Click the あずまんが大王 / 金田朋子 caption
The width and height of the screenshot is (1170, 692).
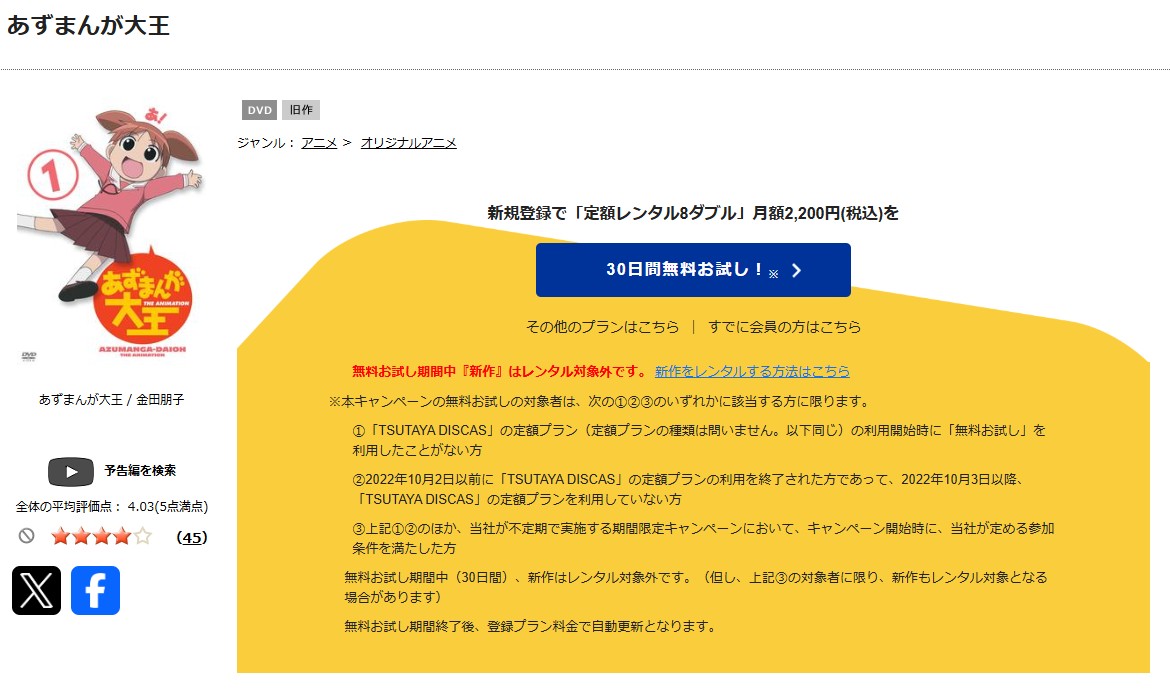click(111, 399)
